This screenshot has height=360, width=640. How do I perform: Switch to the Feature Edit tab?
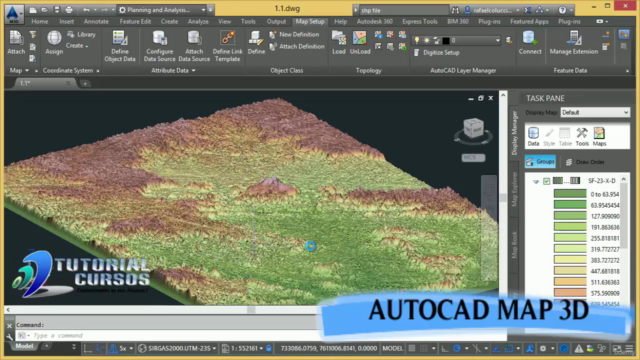click(135, 21)
